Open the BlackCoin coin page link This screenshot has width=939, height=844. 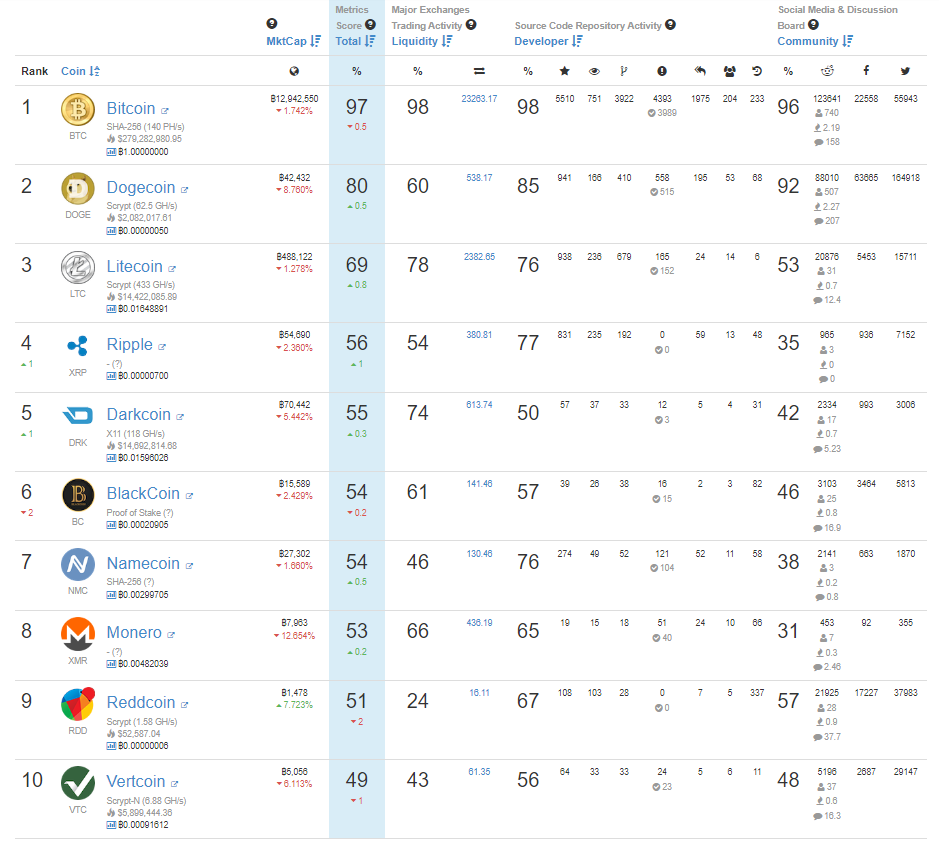click(143, 494)
